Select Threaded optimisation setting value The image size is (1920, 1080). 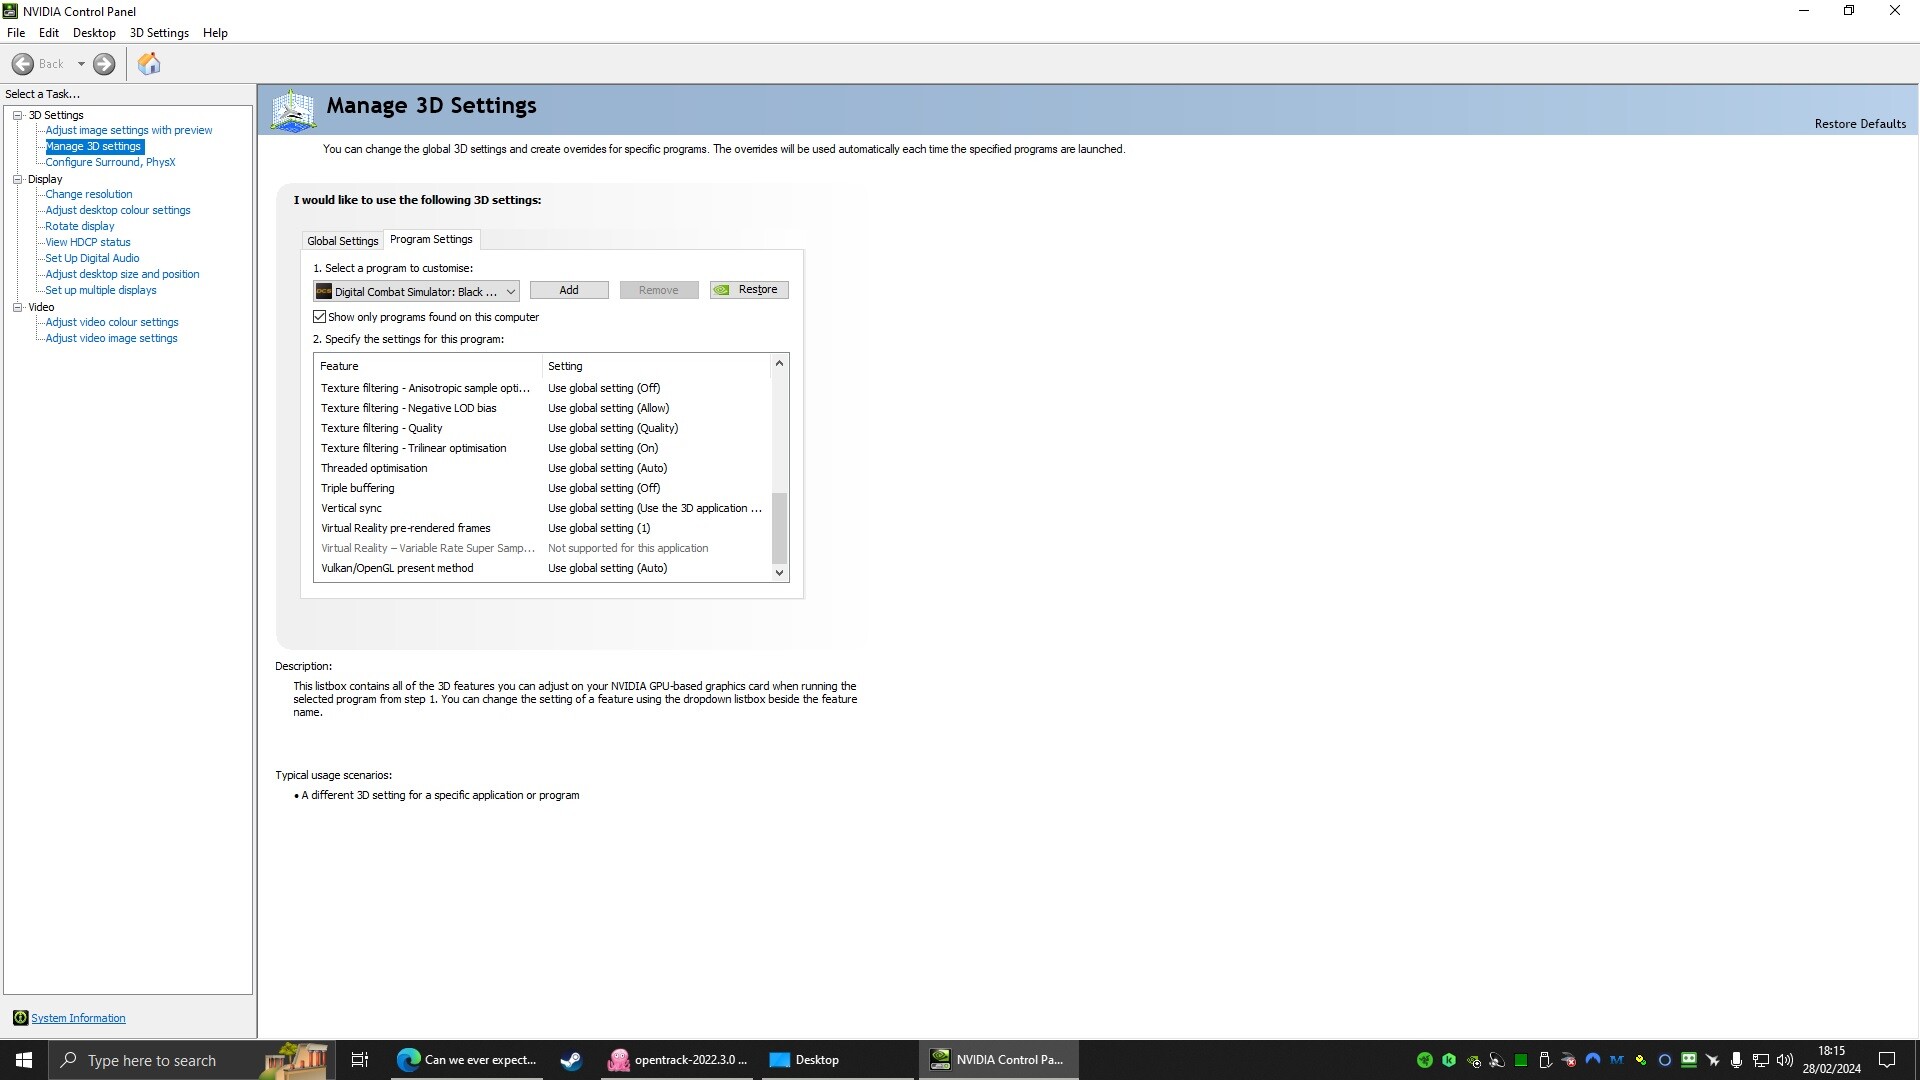click(607, 468)
